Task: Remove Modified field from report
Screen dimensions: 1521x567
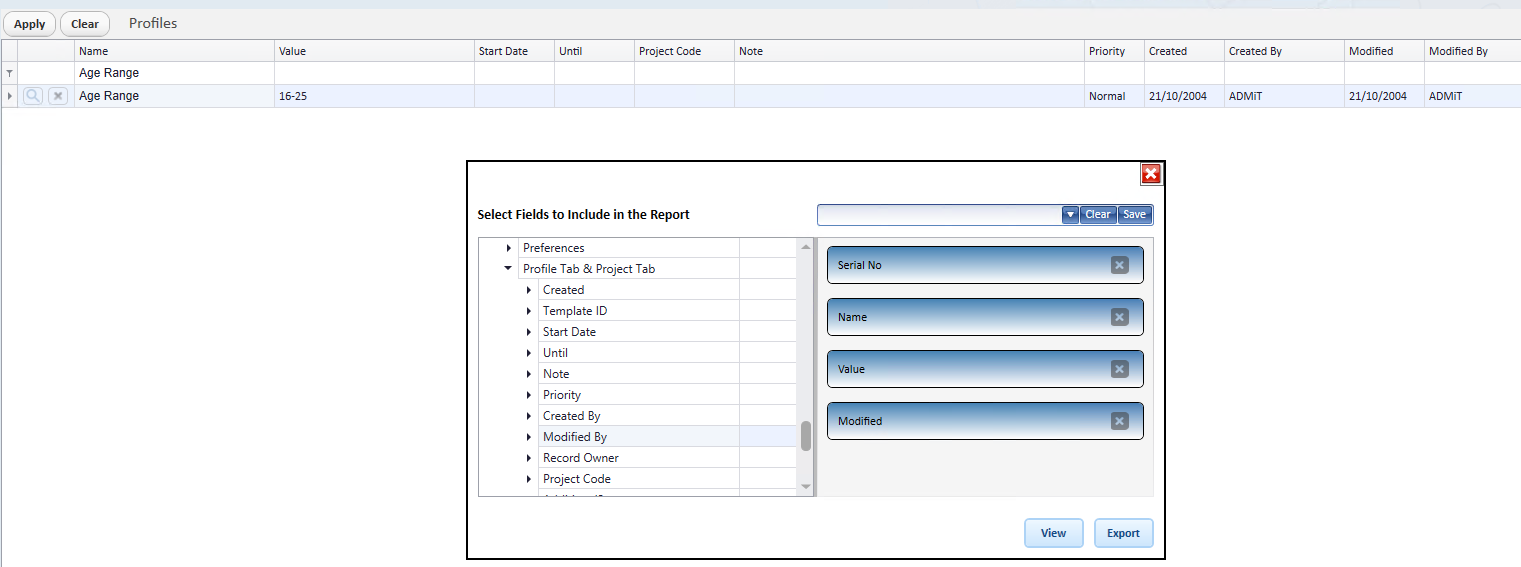Action: coord(1120,421)
